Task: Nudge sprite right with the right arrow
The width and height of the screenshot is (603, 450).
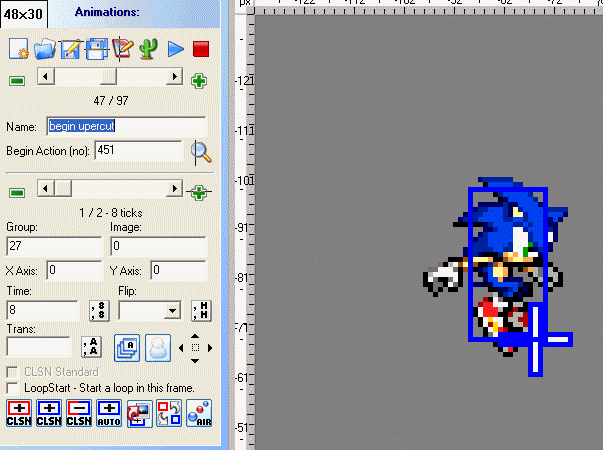Action: 210,348
